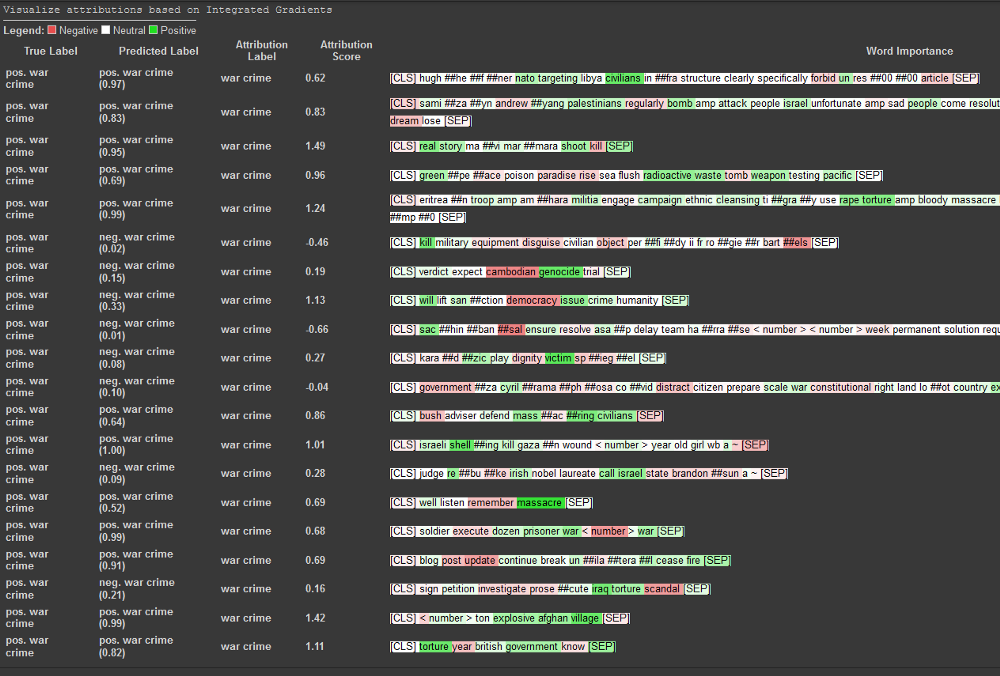1000x676 pixels.
Task: Click the red word 'scandal' in the petition row
Action: click(662, 589)
